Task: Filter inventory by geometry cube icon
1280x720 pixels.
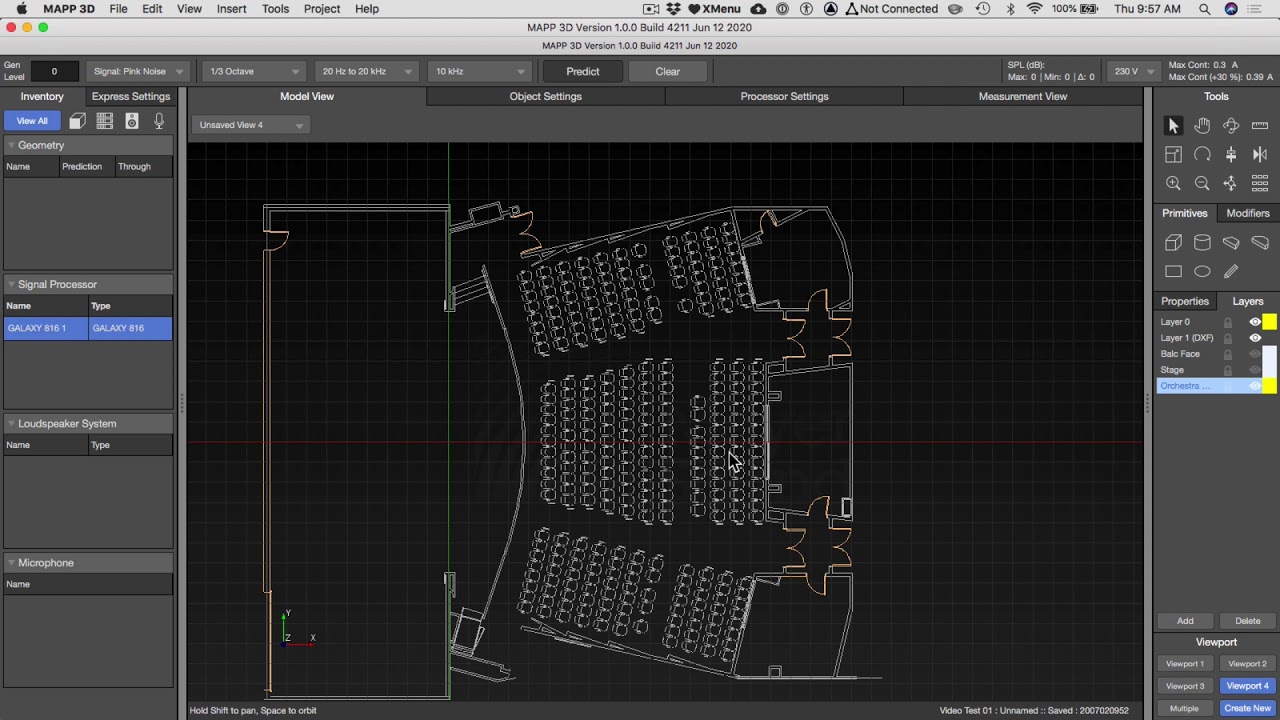Action: point(77,121)
